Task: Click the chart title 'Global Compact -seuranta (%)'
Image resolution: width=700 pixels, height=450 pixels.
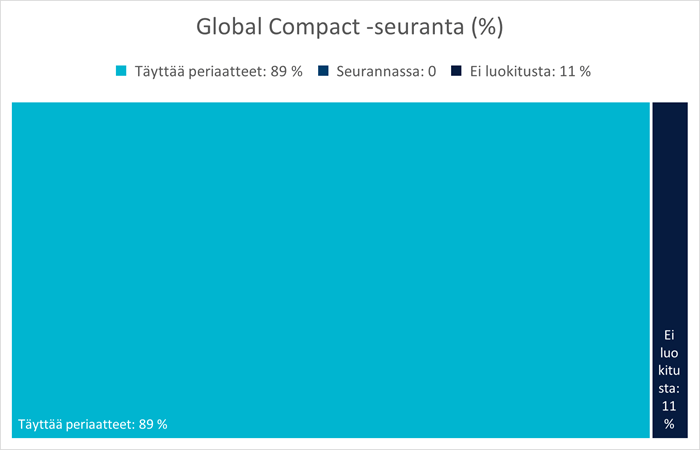Action: [349, 27]
